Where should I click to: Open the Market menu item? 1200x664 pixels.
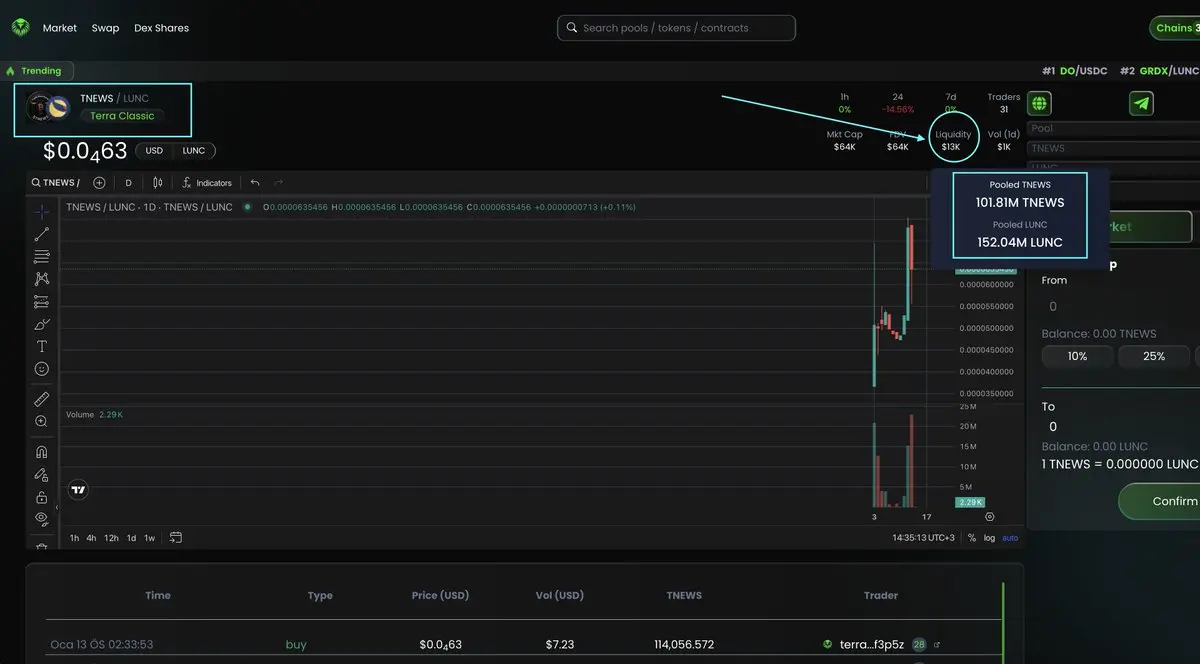click(60, 28)
